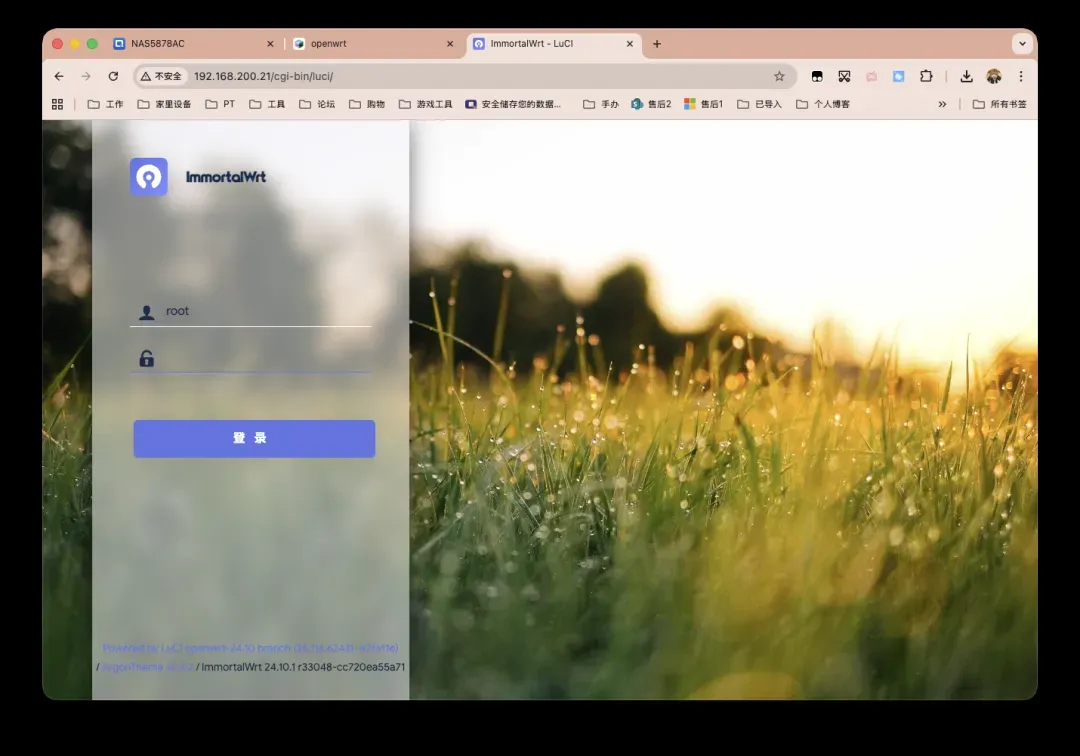Reload the current page
Screen dimensions: 1080x756
(113, 76)
